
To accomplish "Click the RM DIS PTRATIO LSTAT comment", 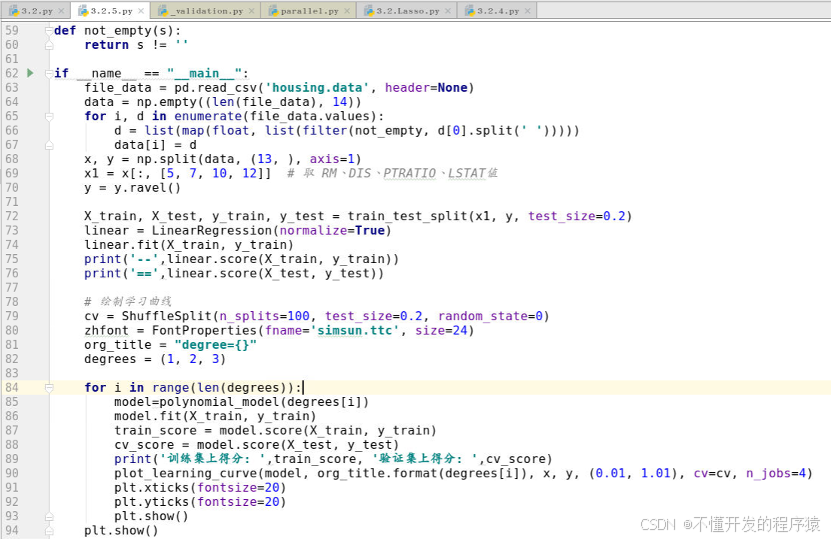I will (x=393, y=173).
